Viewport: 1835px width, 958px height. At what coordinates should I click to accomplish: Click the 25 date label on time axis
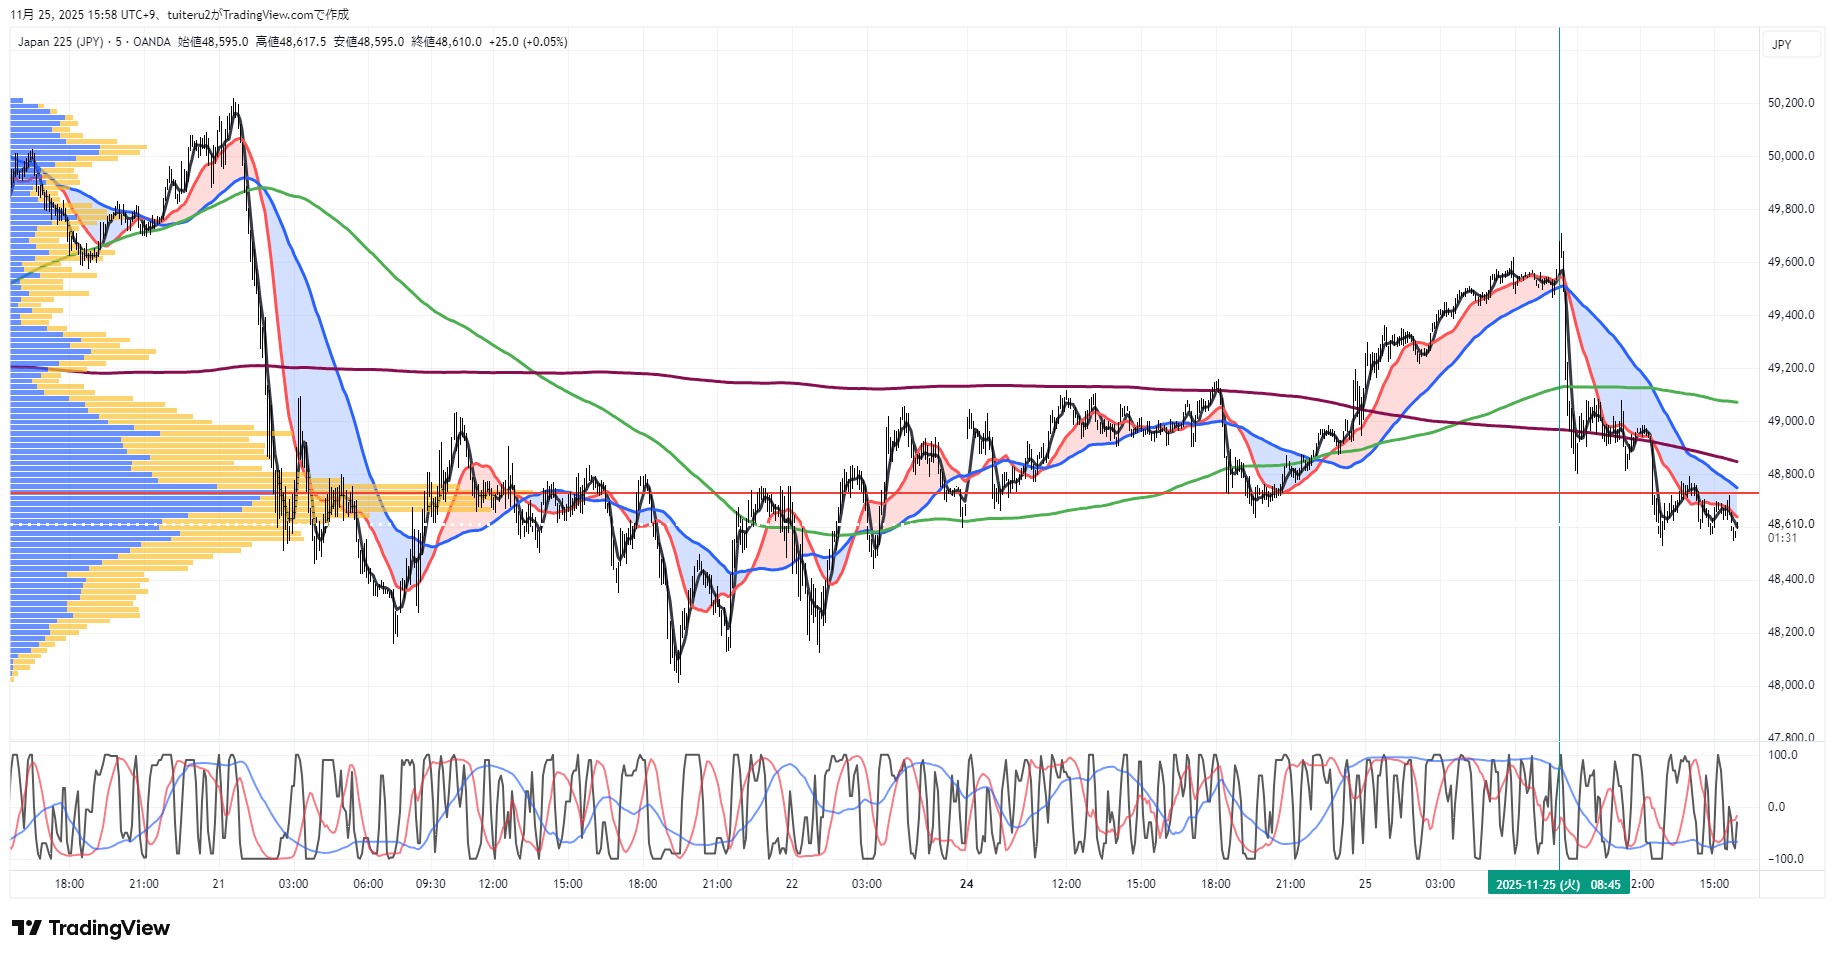click(x=1365, y=884)
